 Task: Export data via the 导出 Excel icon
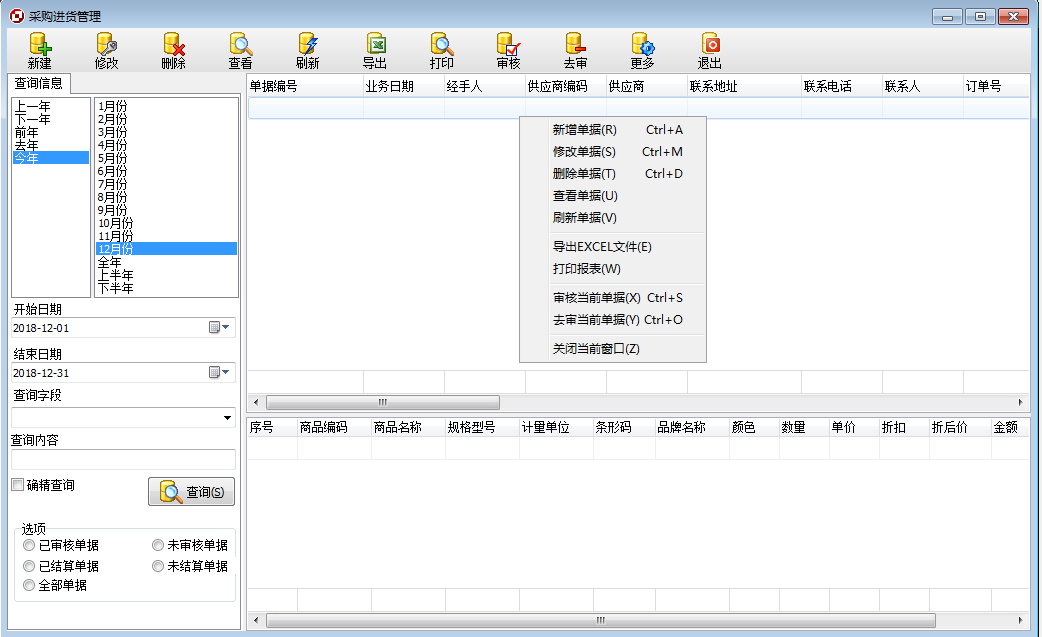(x=375, y=50)
